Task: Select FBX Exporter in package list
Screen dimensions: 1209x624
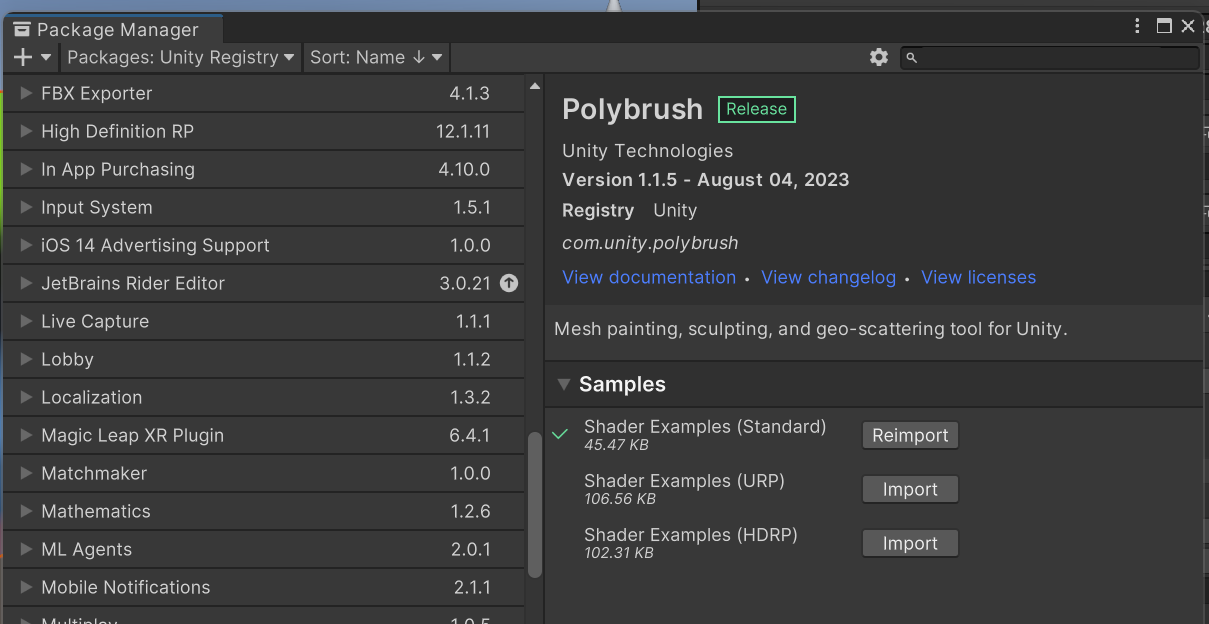Action: (x=264, y=93)
